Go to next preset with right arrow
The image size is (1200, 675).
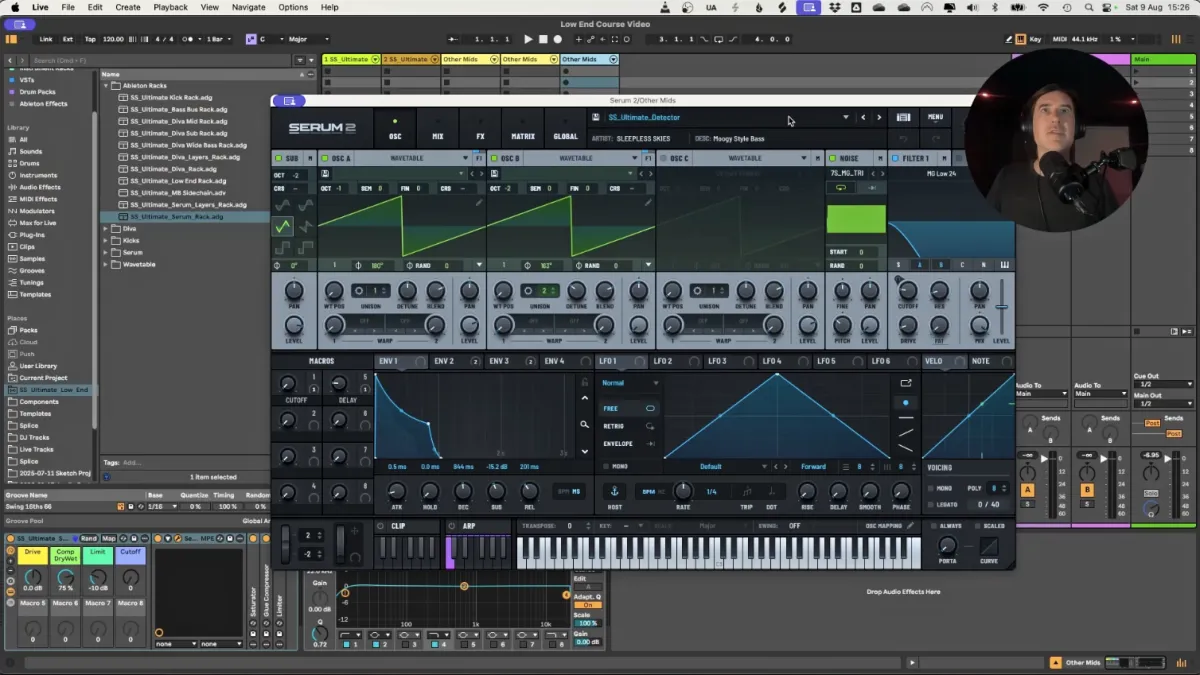879,117
